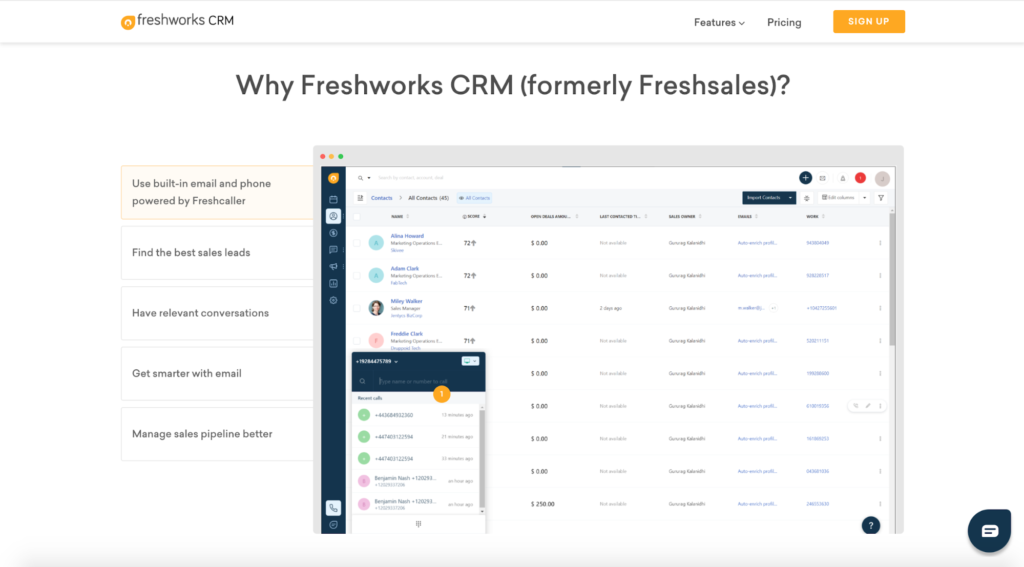Click the dialer search magnifier icon
The image size is (1024, 567).
[362, 381]
